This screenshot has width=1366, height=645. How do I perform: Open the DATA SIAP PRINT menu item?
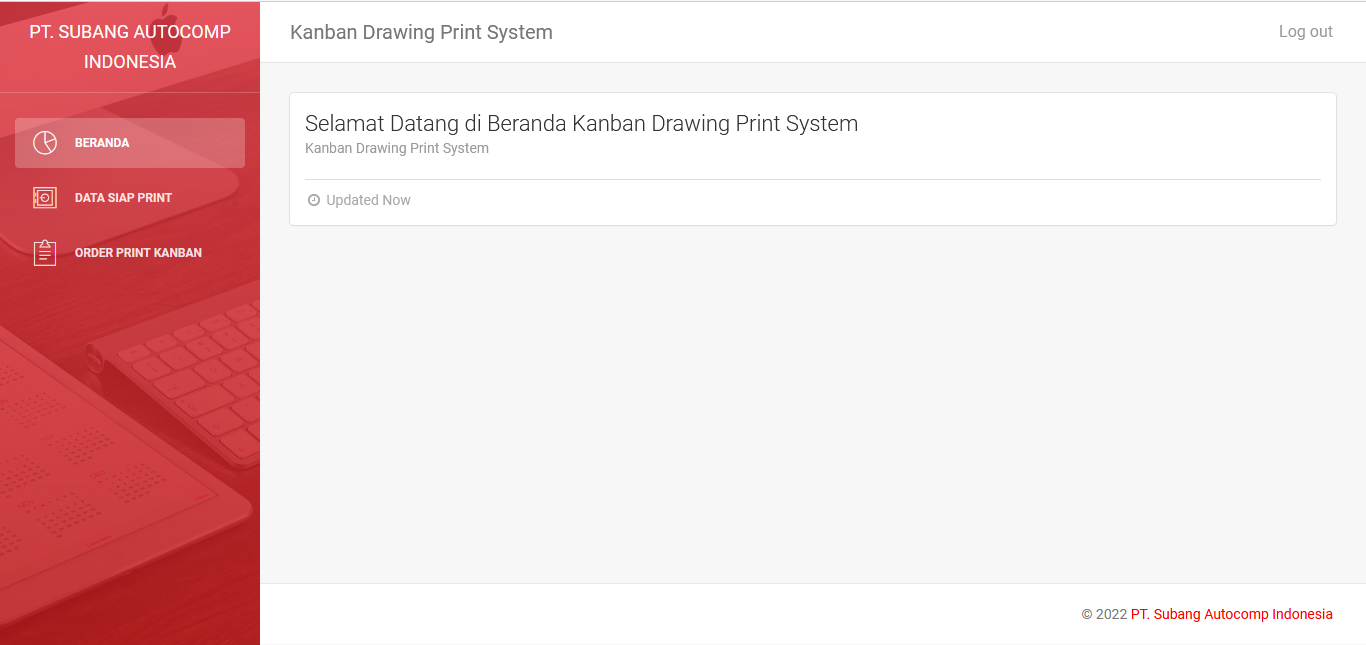pyautogui.click(x=123, y=198)
